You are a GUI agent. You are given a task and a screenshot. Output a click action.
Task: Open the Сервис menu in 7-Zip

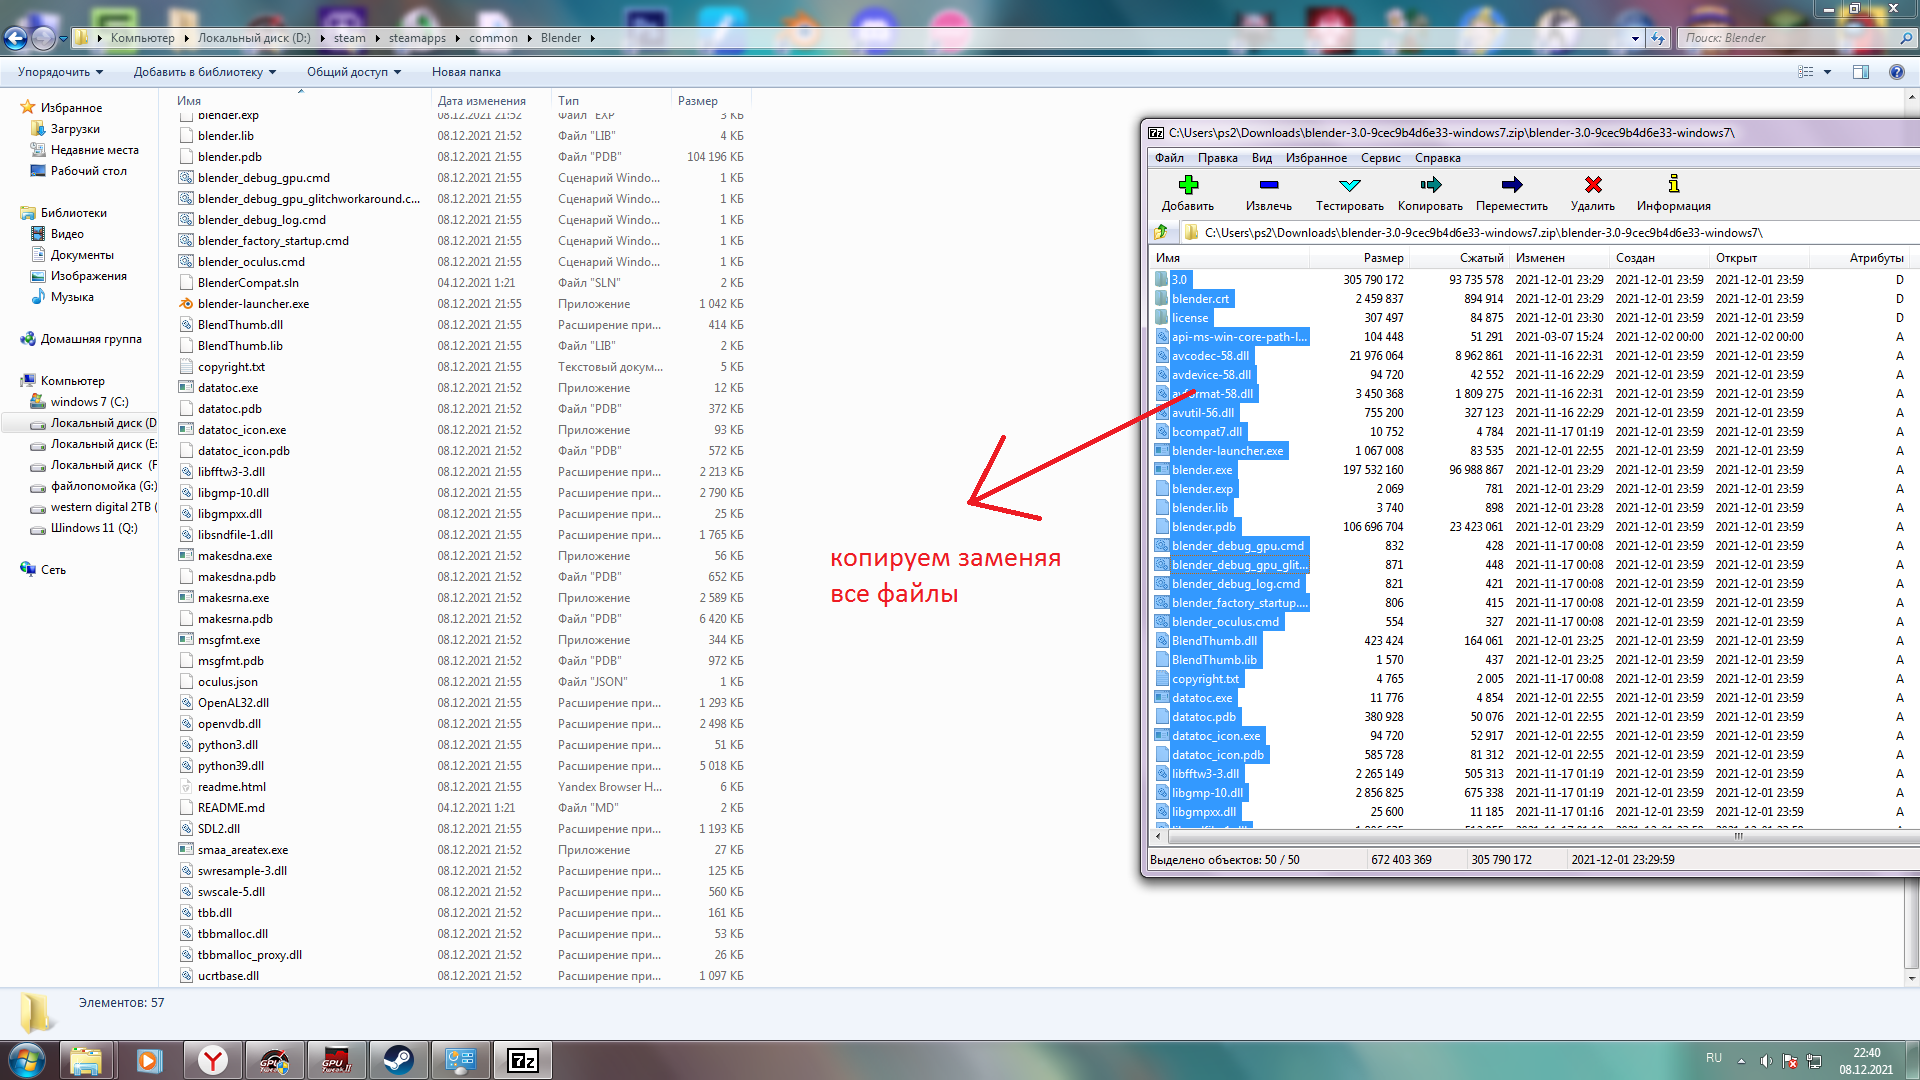coord(1380,158)
